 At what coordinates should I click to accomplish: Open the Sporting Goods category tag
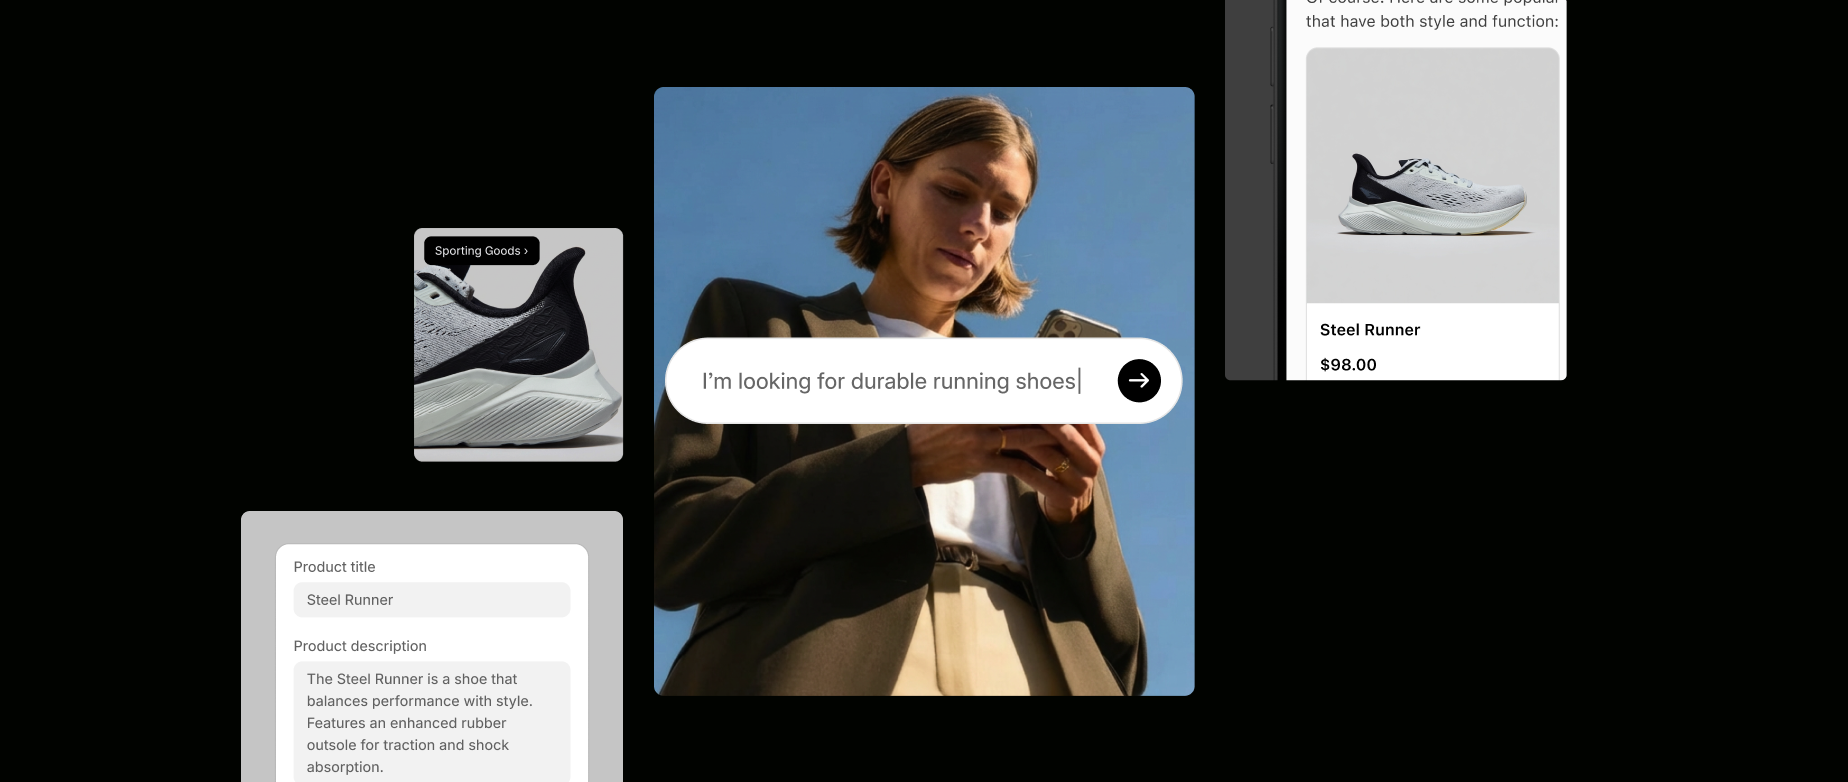pos(481,251)
